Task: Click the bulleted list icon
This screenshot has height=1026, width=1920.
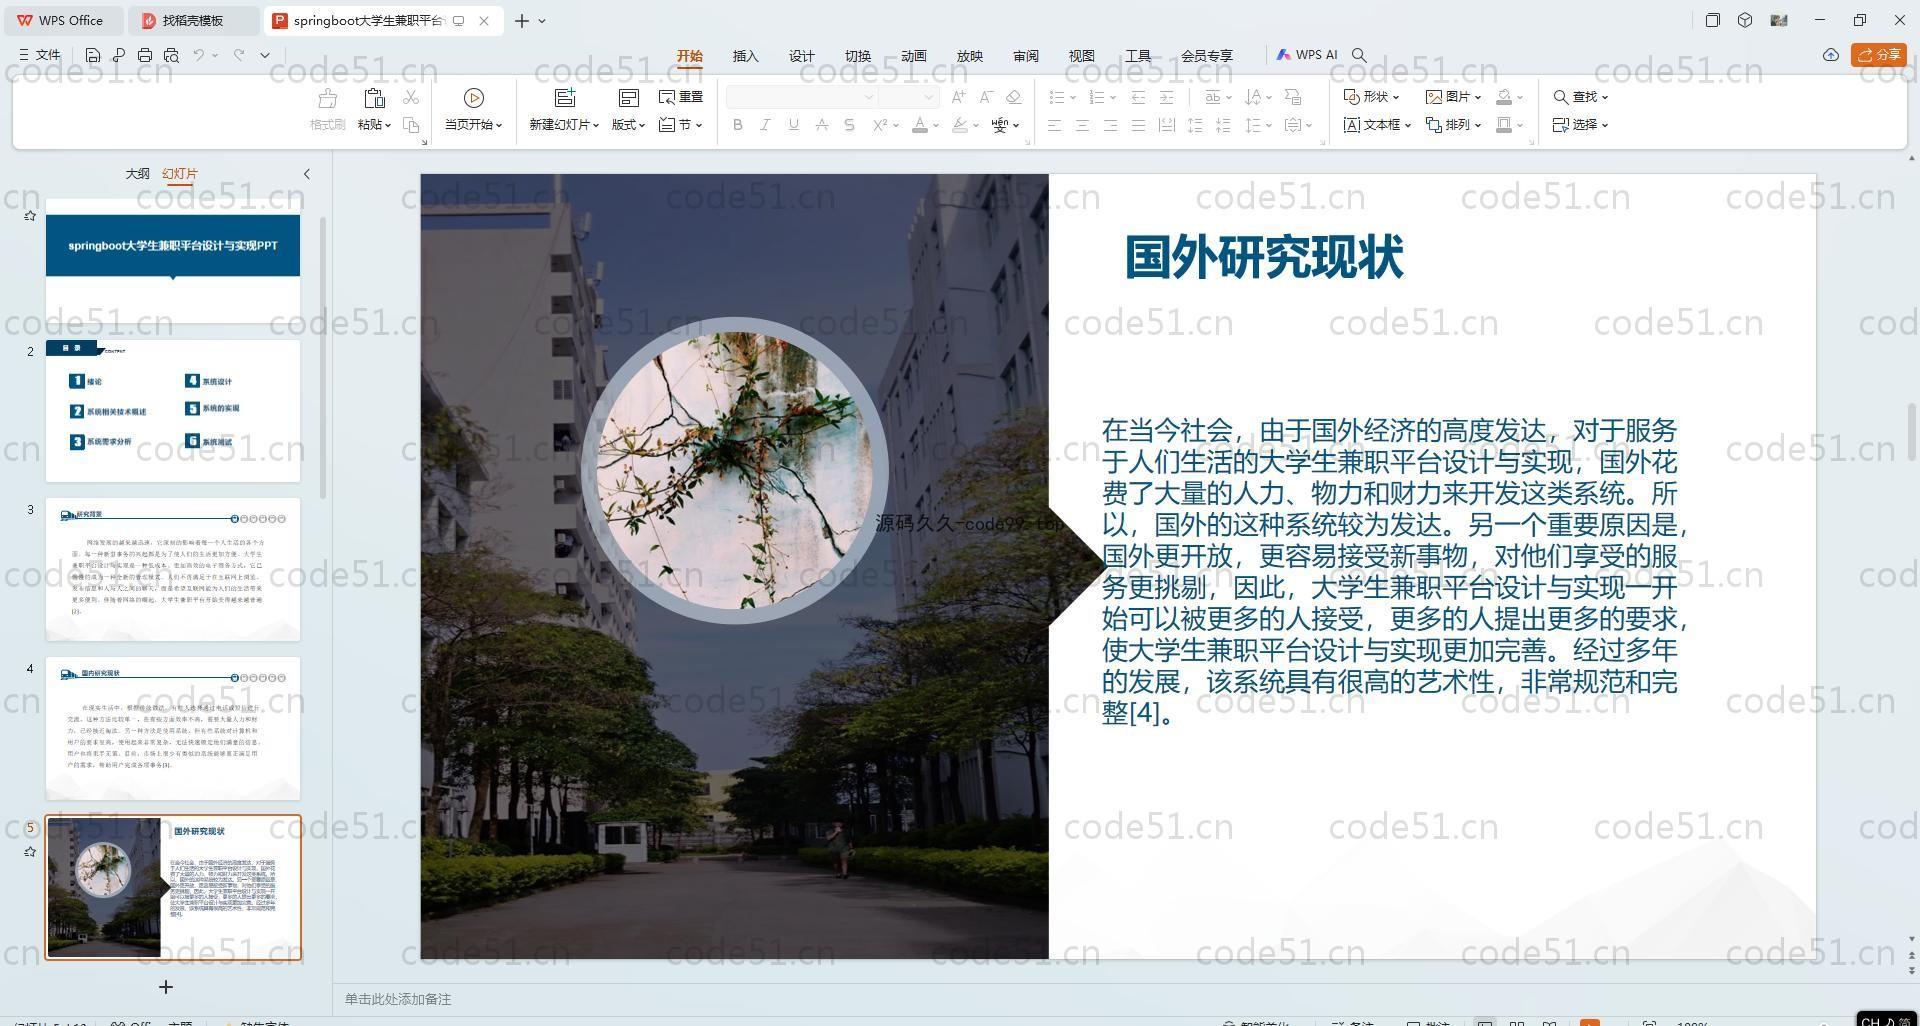Action: [1057, 97]
